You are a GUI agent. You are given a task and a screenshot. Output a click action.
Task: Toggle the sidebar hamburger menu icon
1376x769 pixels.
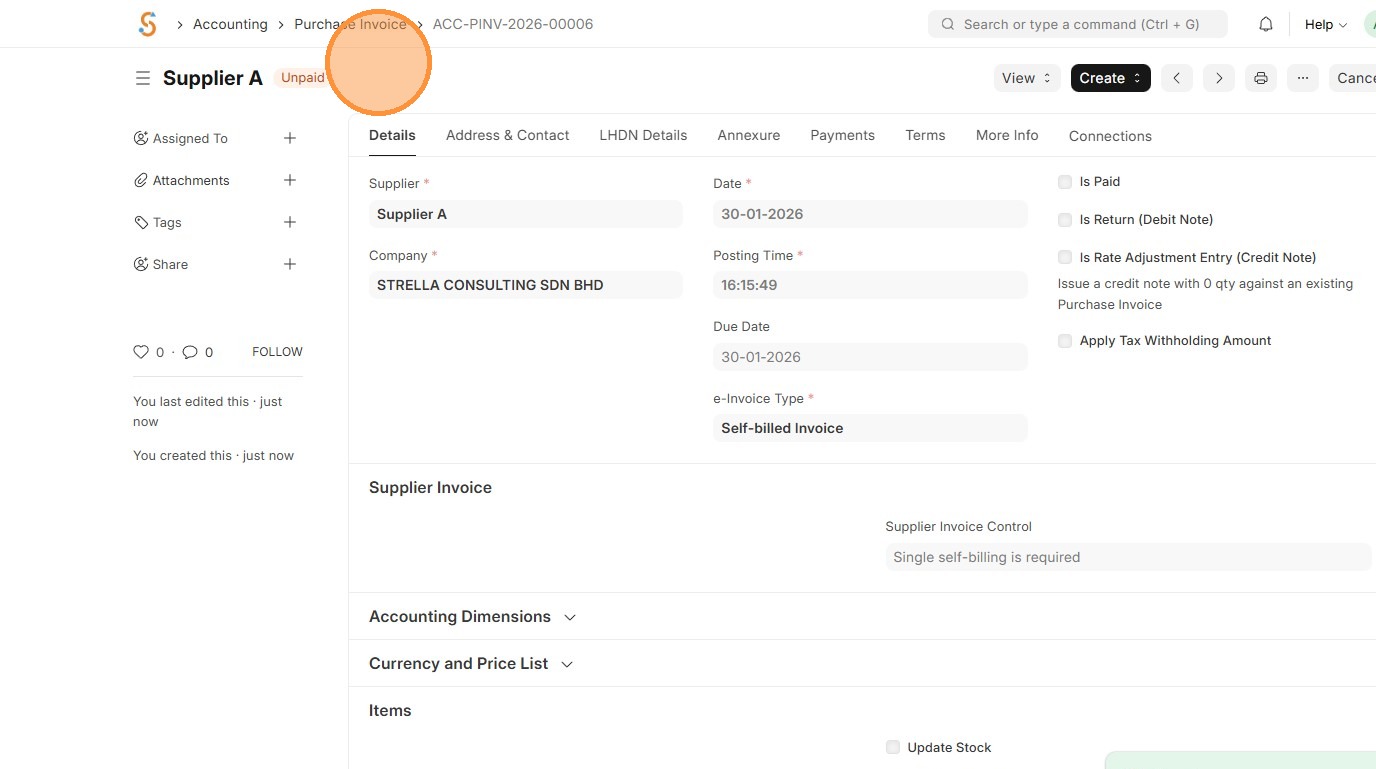143,78
